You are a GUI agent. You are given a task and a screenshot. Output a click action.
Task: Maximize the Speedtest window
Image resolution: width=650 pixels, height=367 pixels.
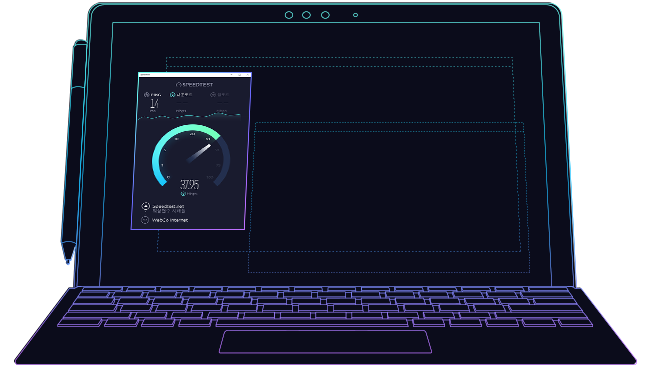coord(240,75)
